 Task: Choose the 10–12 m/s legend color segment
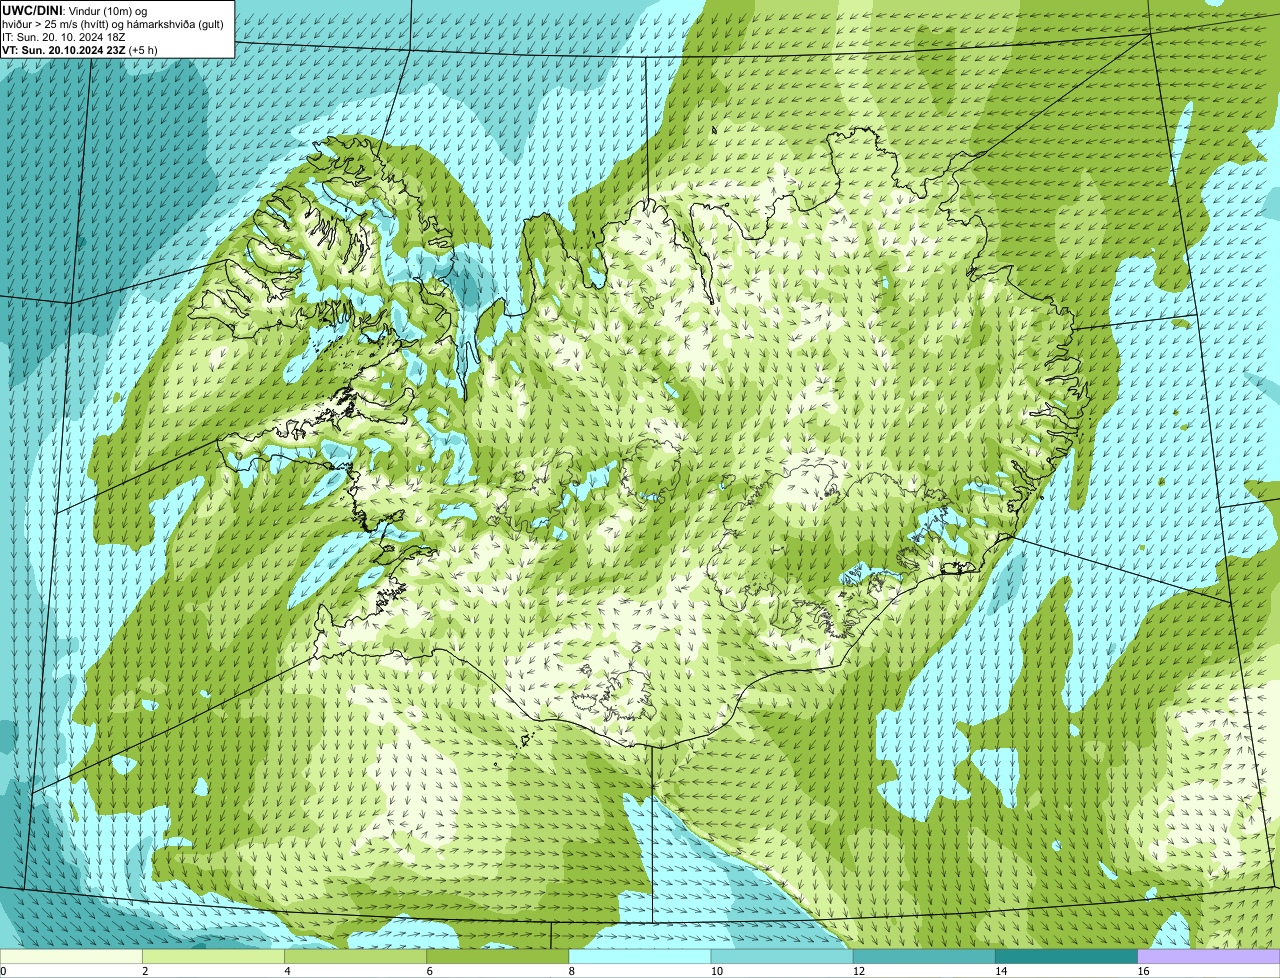(x=783, y=956)
